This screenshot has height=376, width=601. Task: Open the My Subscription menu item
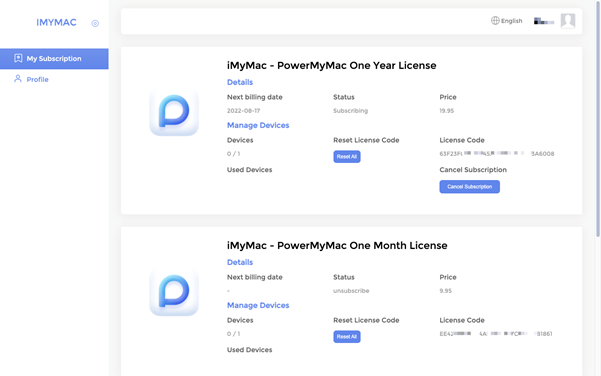(54, 59)
